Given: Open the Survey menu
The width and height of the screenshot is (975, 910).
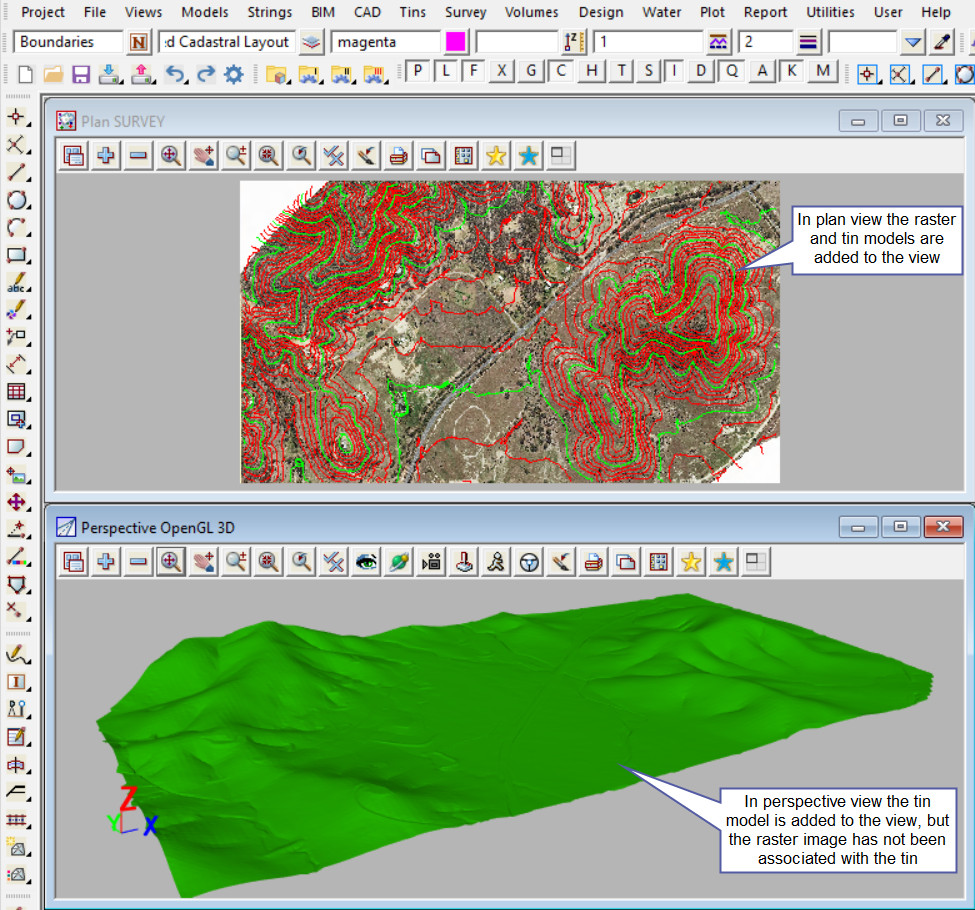Looking at the screenshot, I should coord(465,12).
